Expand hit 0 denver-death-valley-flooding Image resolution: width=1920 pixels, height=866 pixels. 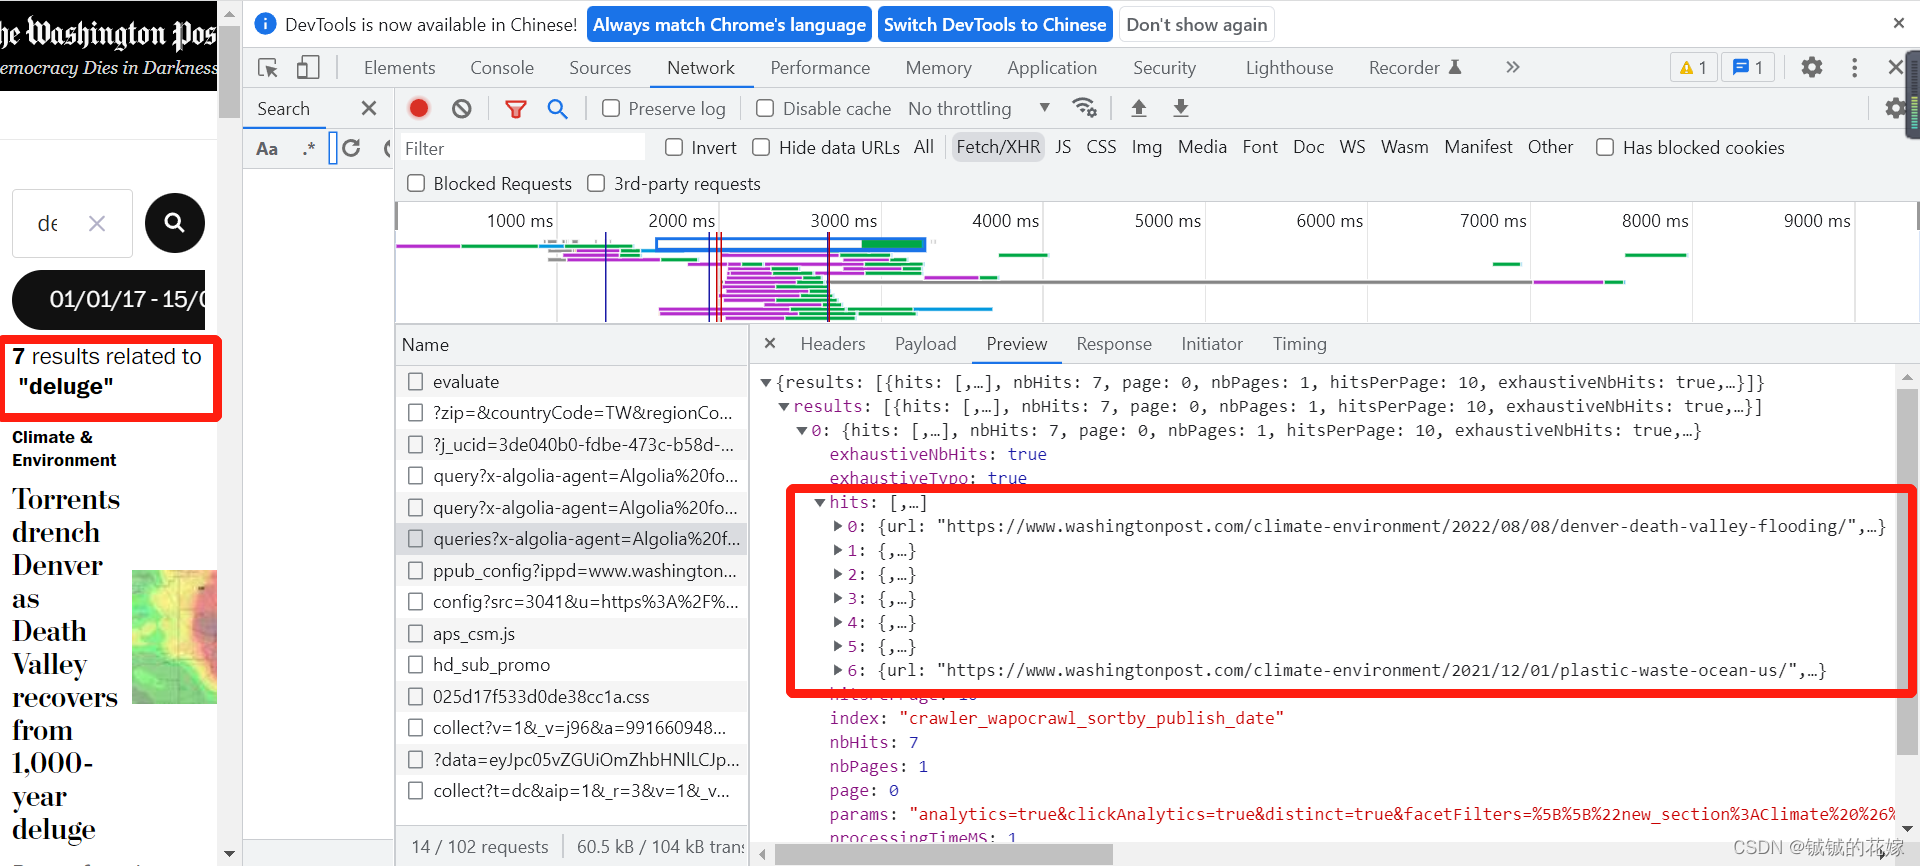coord(838,526)
